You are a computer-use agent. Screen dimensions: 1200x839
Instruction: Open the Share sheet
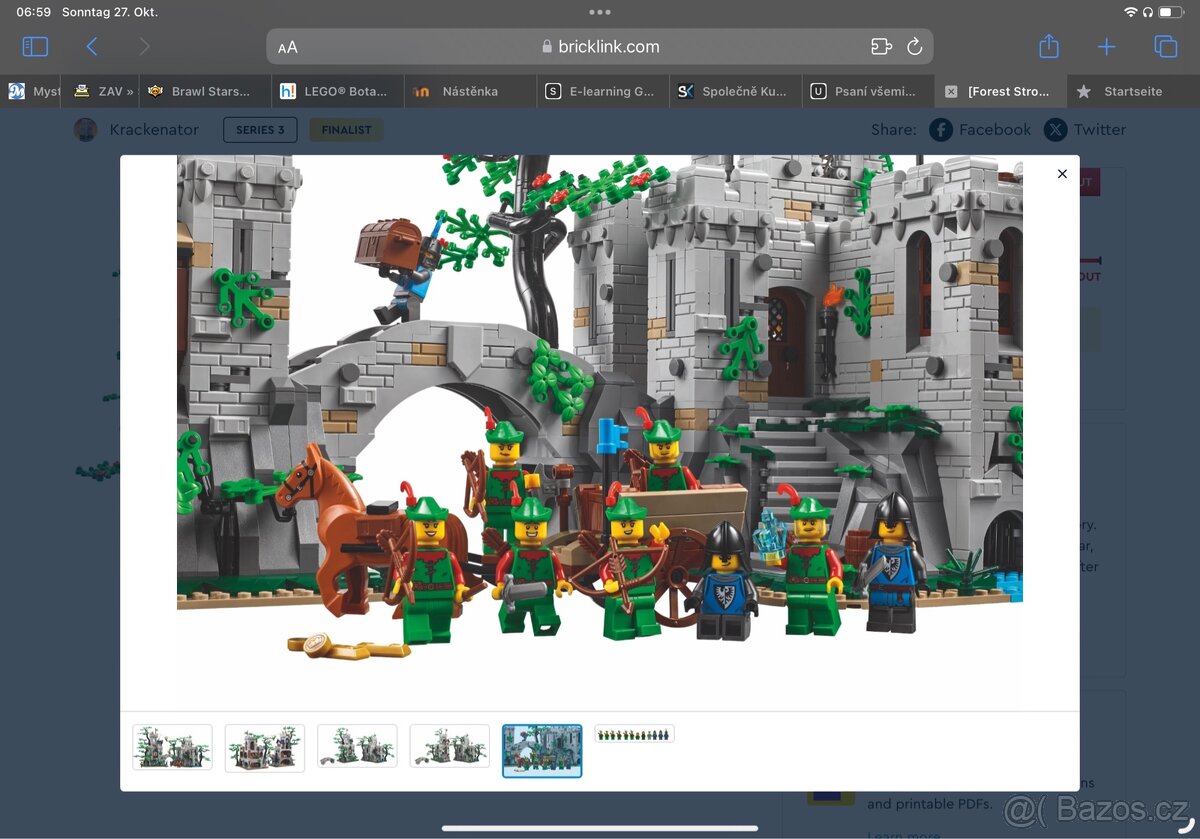(x=1048, y=46)
